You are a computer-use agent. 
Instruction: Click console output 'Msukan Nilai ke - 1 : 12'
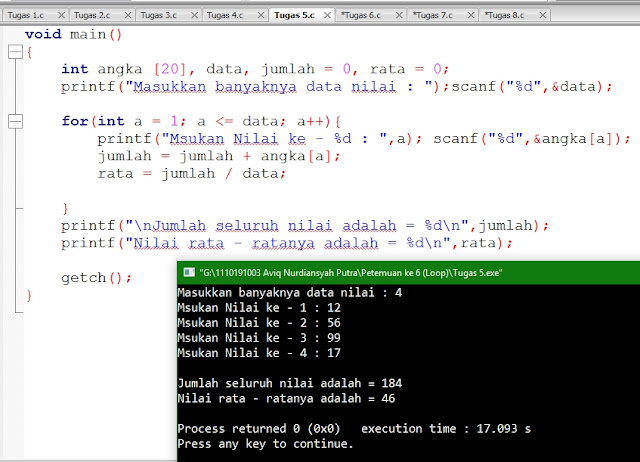[259, 308]
